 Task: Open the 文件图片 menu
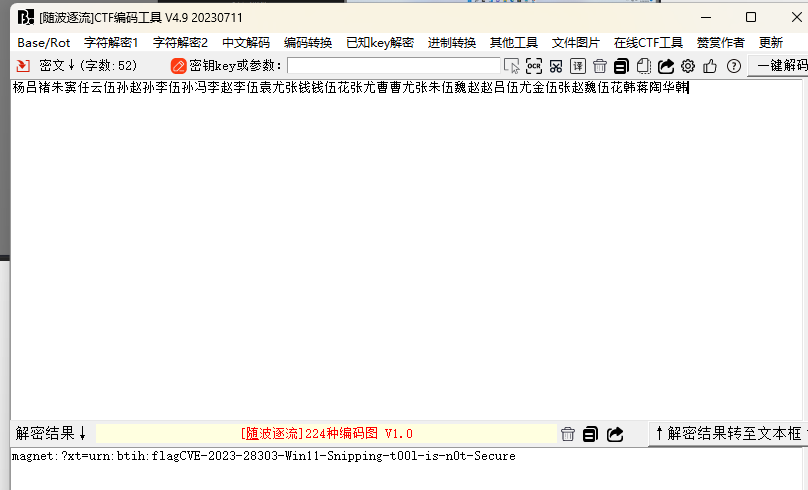click(576, 43)
